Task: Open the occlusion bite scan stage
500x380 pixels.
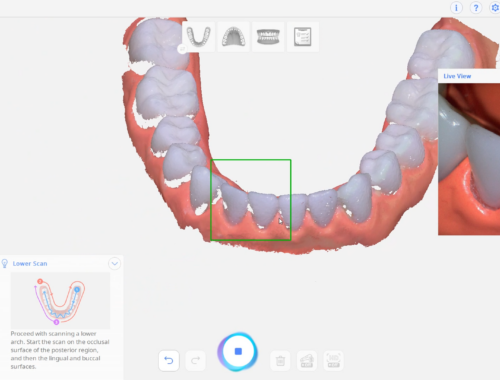Action: click(268, 37)
